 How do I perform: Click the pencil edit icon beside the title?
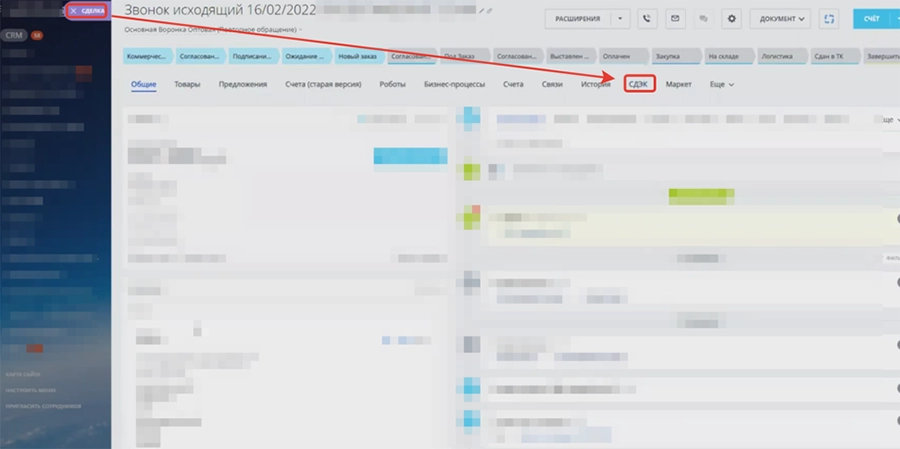tap(481, 11)
